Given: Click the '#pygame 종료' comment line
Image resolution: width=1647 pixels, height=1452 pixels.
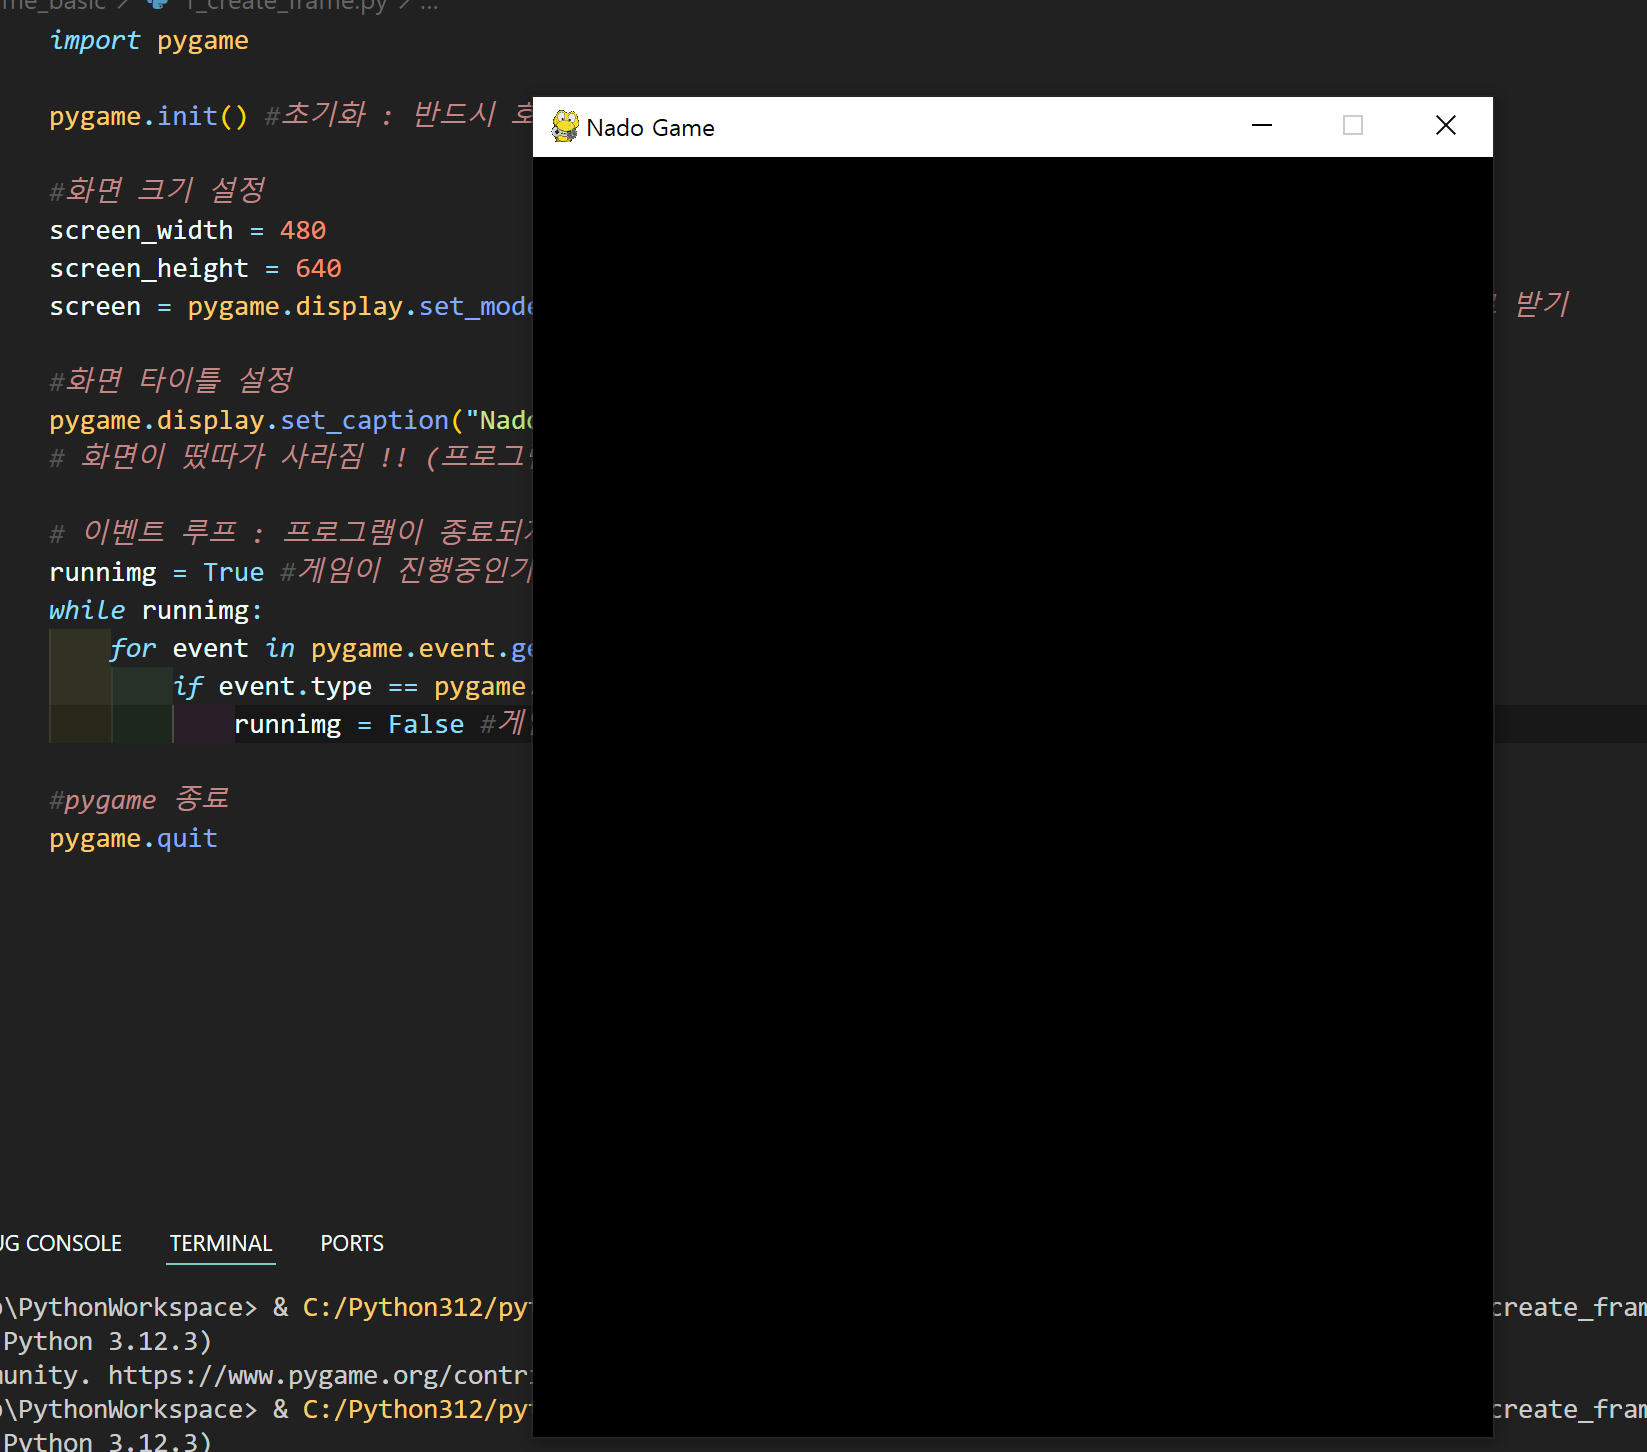Looking at the screenshot, I should pos(139,800).
